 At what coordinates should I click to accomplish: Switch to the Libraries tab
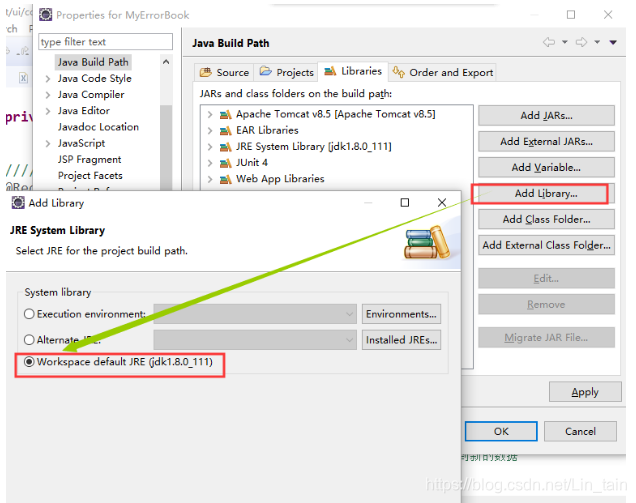pos(353,71)
